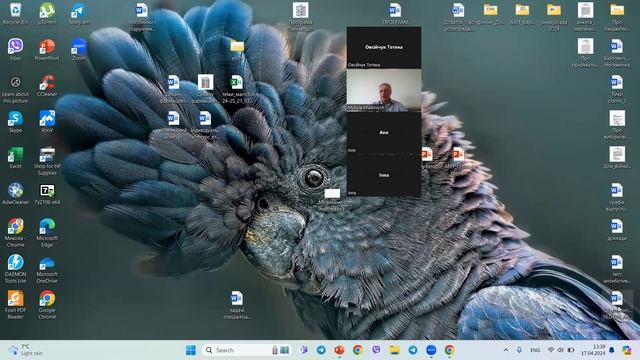This screenshot has height=360, width=640.
Task: Click the volume speaker tray icon
Action: tap(561, 350)
